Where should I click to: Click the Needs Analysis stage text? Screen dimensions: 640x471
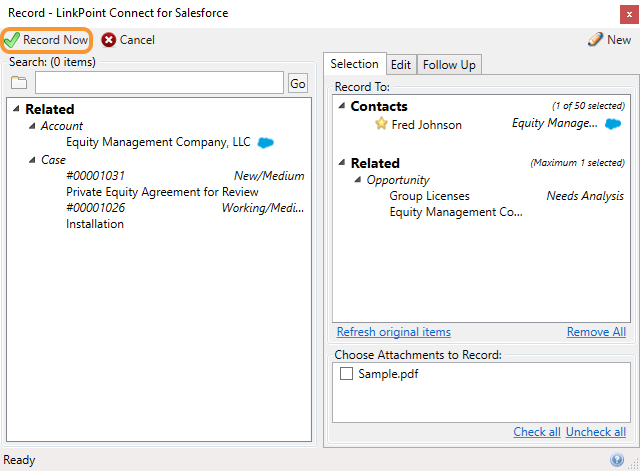(x=585, y=196)
